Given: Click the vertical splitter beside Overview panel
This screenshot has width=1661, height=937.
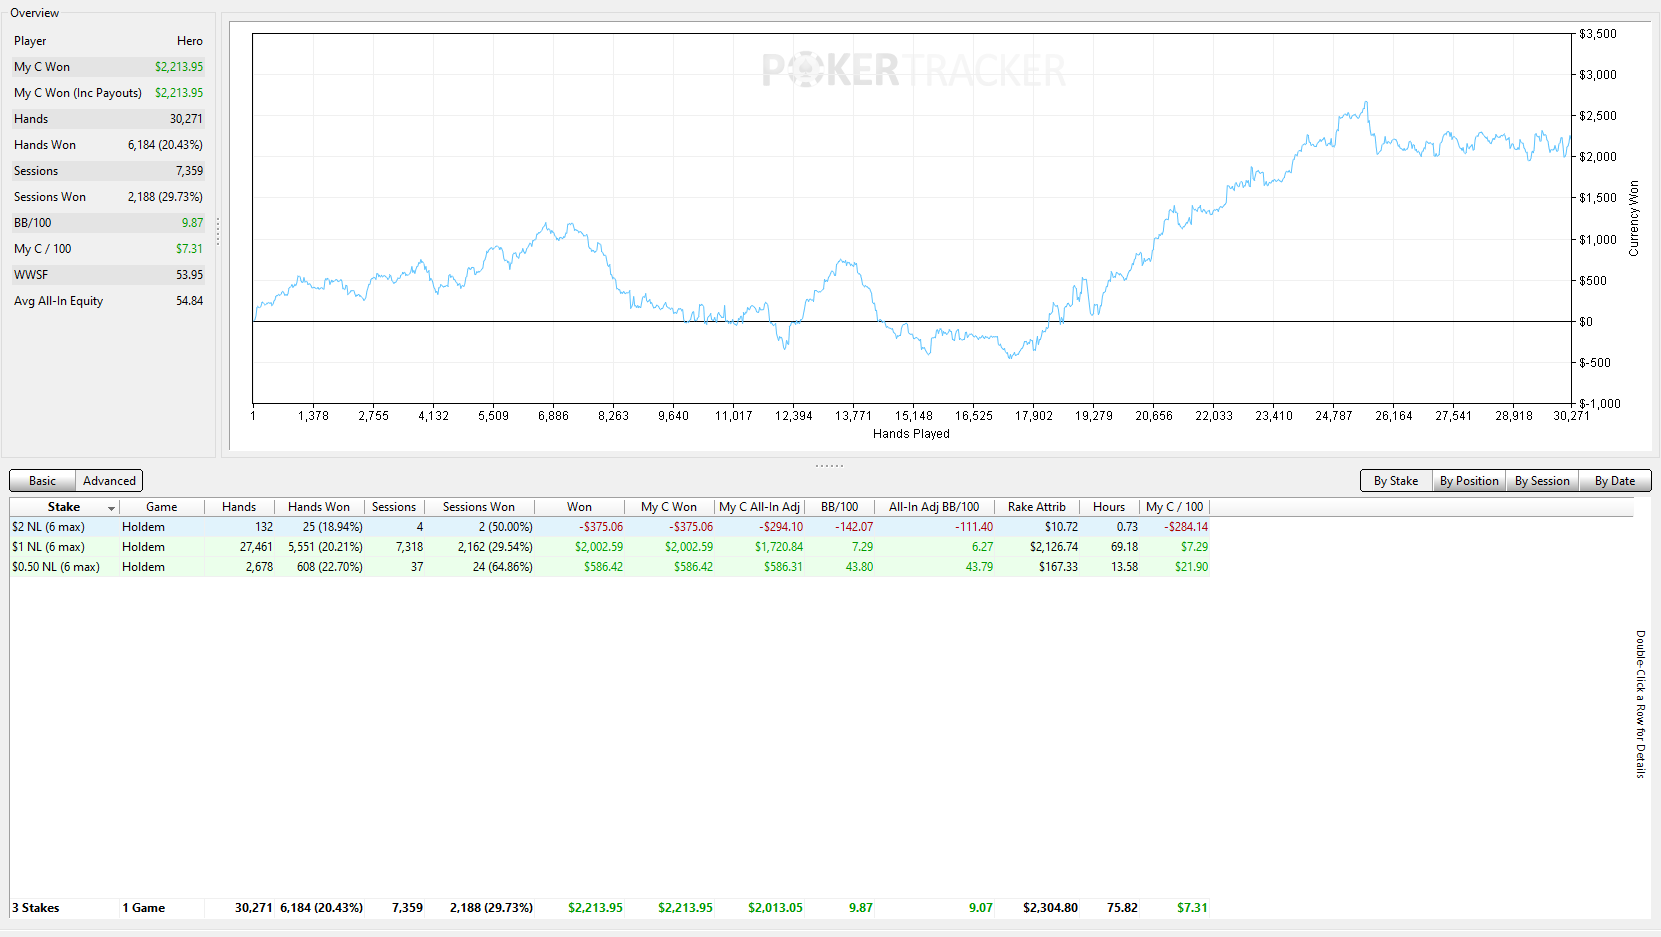Looking at the screenshot, I should click(218, 232).
